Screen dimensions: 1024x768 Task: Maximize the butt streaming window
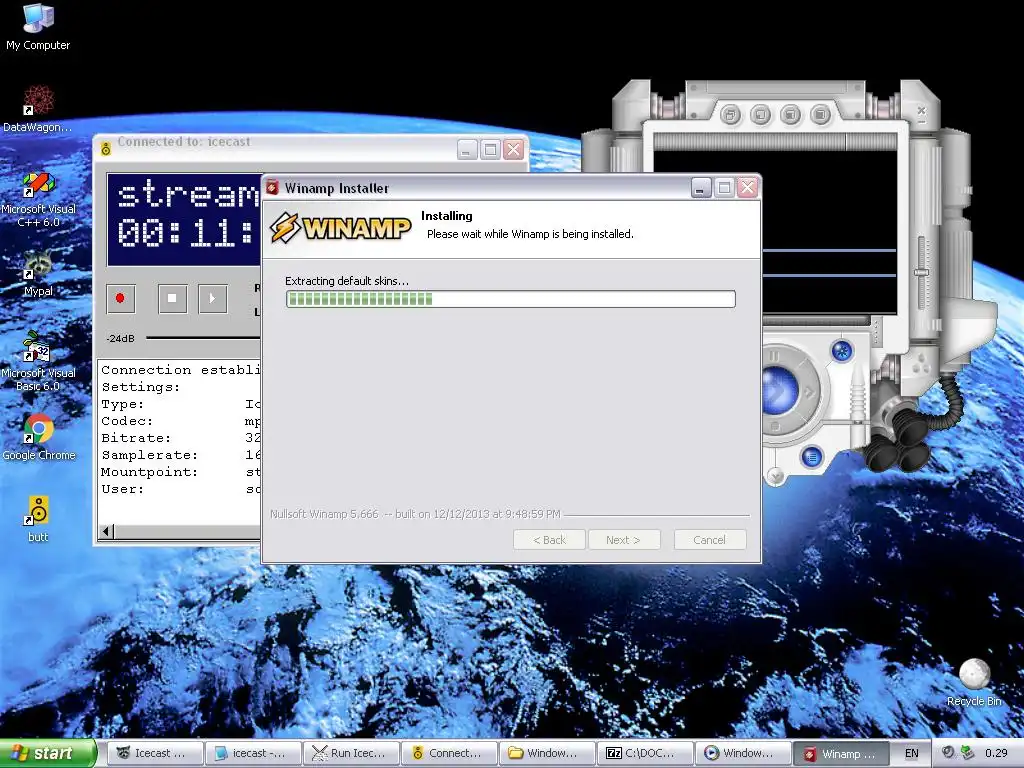point(490,150)
